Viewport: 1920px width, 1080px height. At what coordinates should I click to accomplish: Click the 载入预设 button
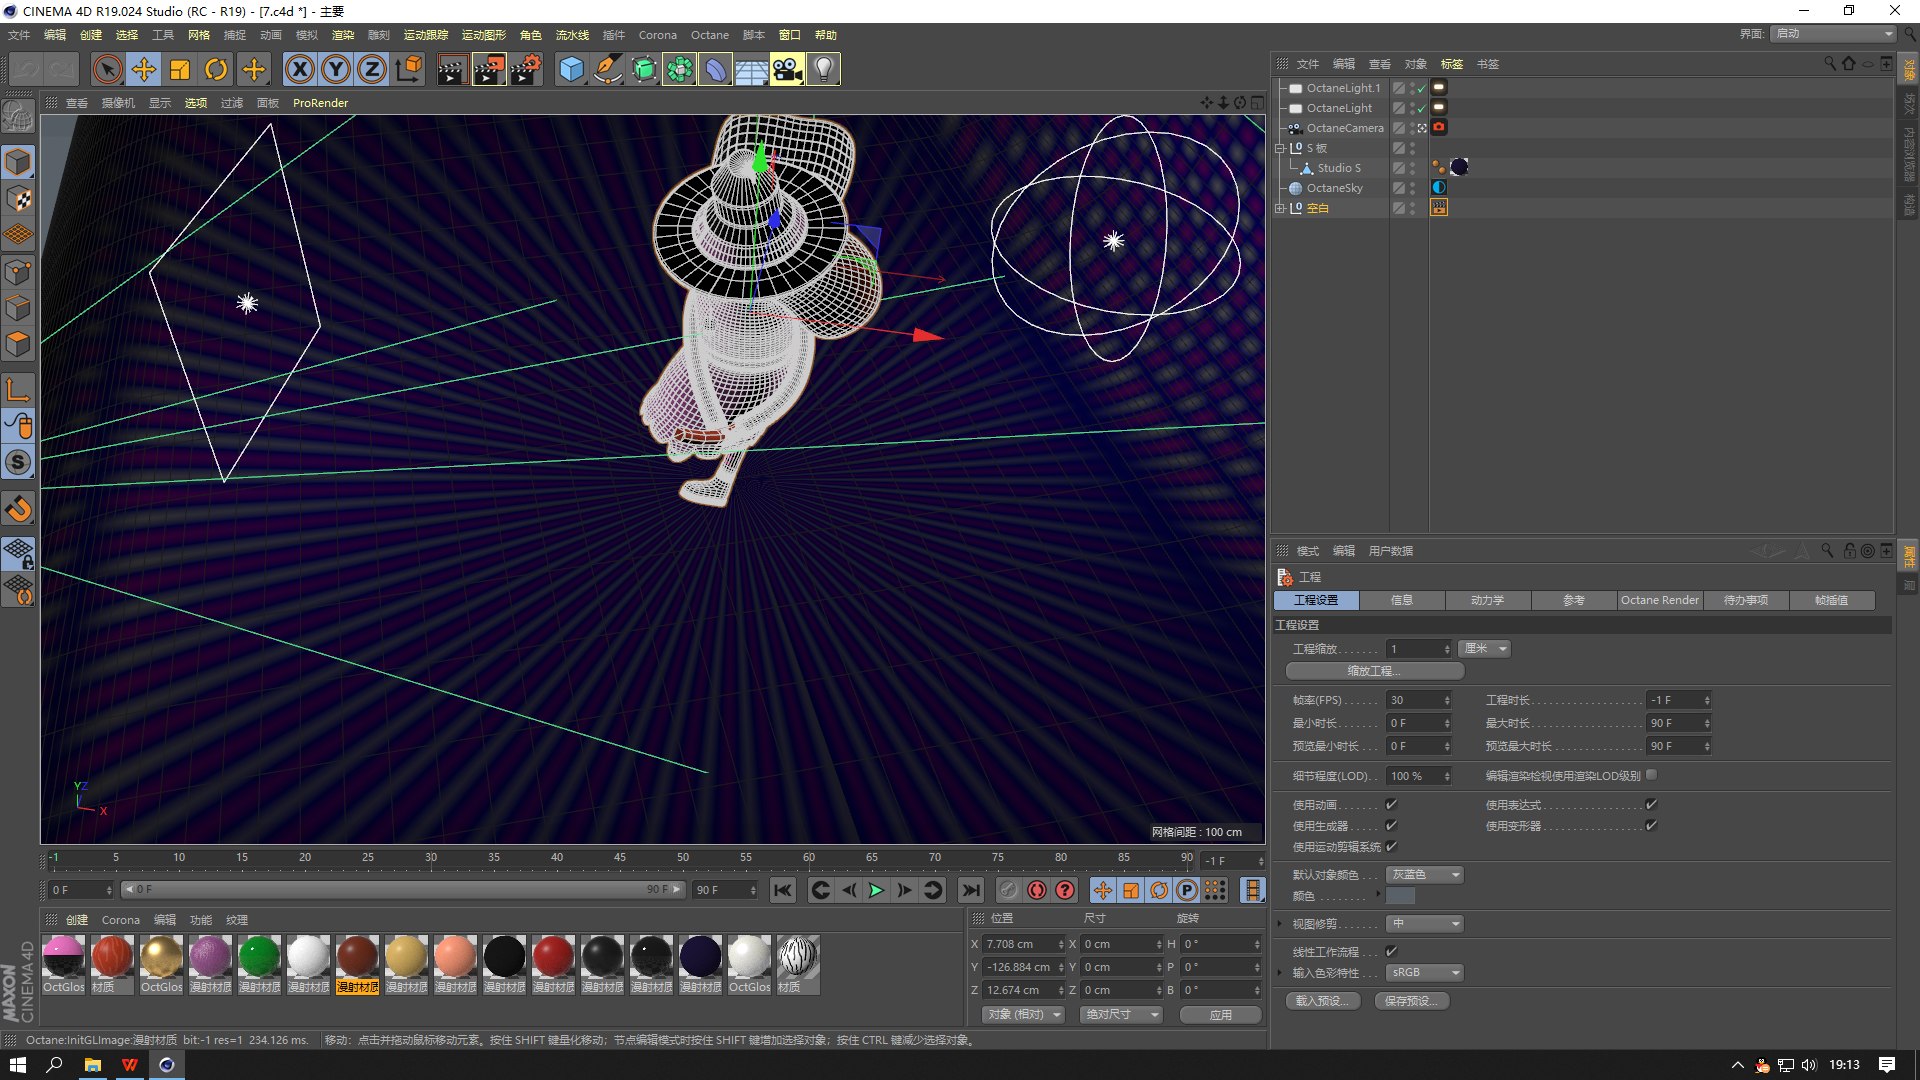coord(1322,1001)
